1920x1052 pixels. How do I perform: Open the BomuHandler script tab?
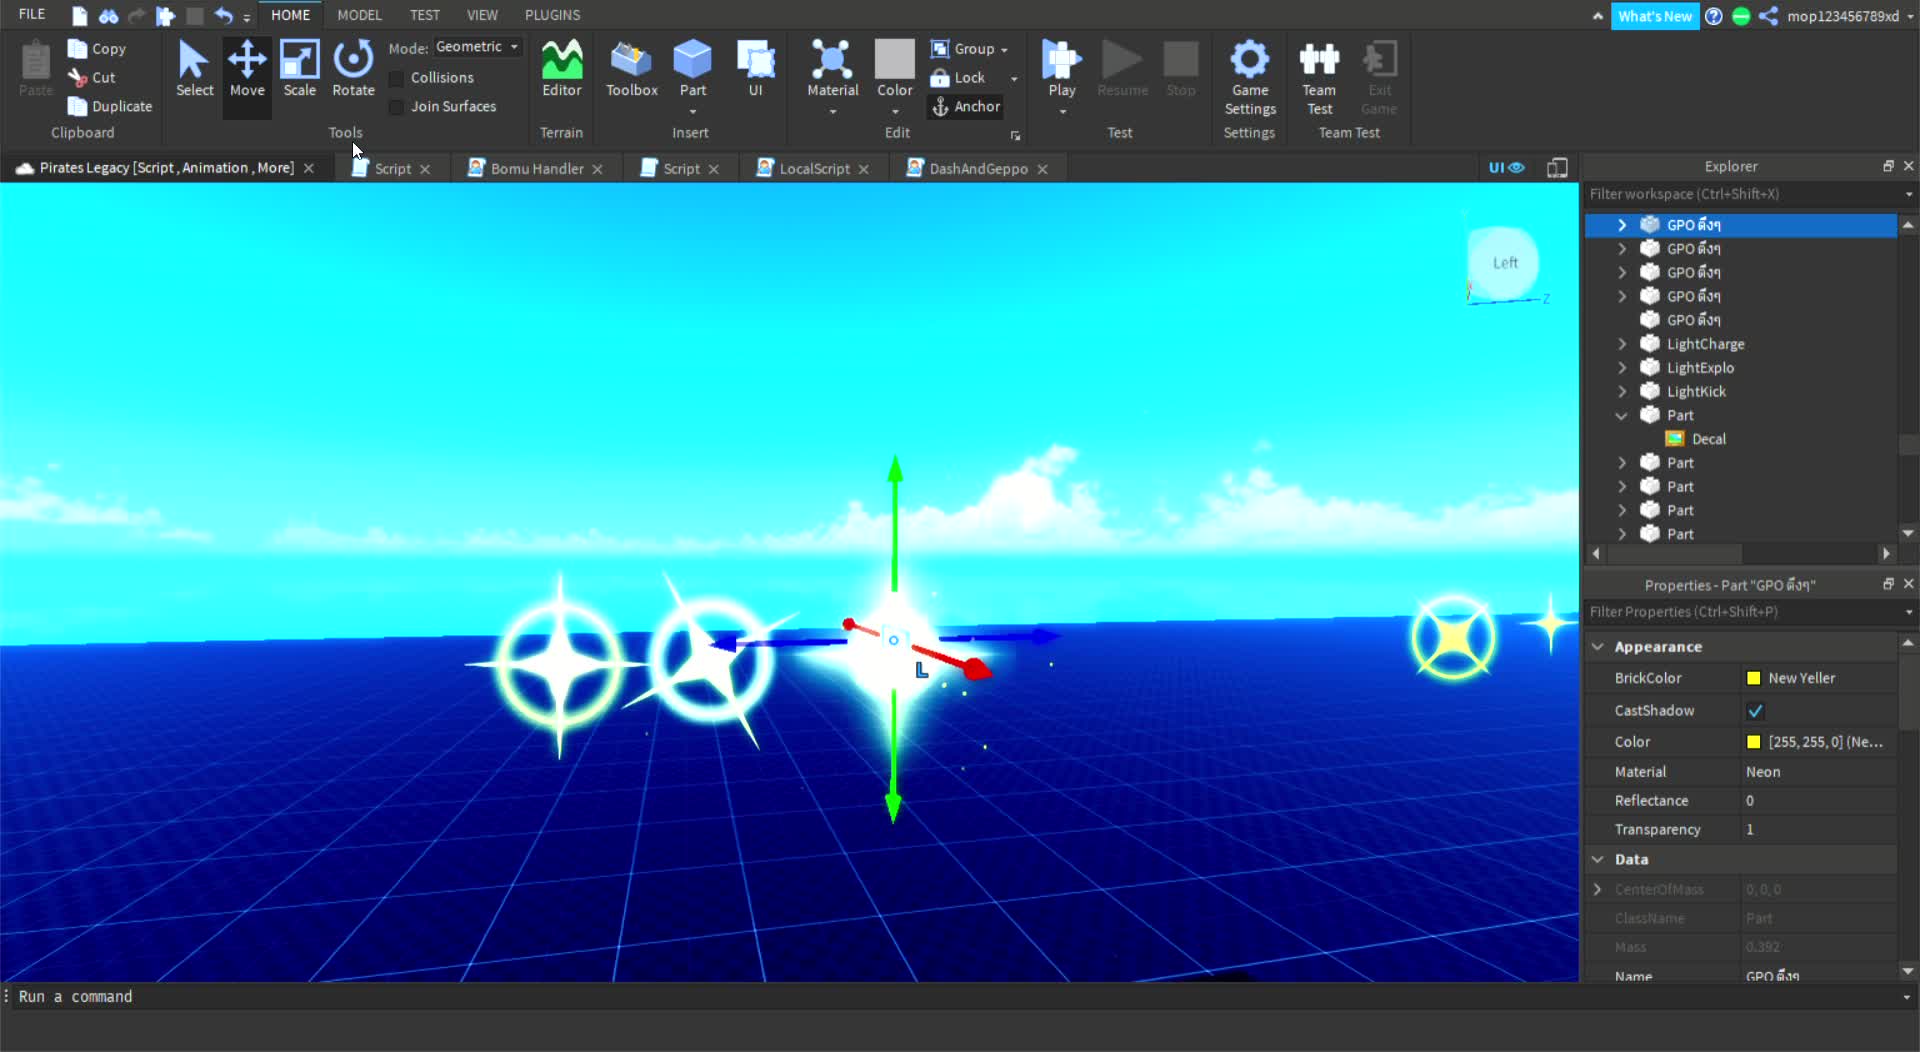(536, 168)
